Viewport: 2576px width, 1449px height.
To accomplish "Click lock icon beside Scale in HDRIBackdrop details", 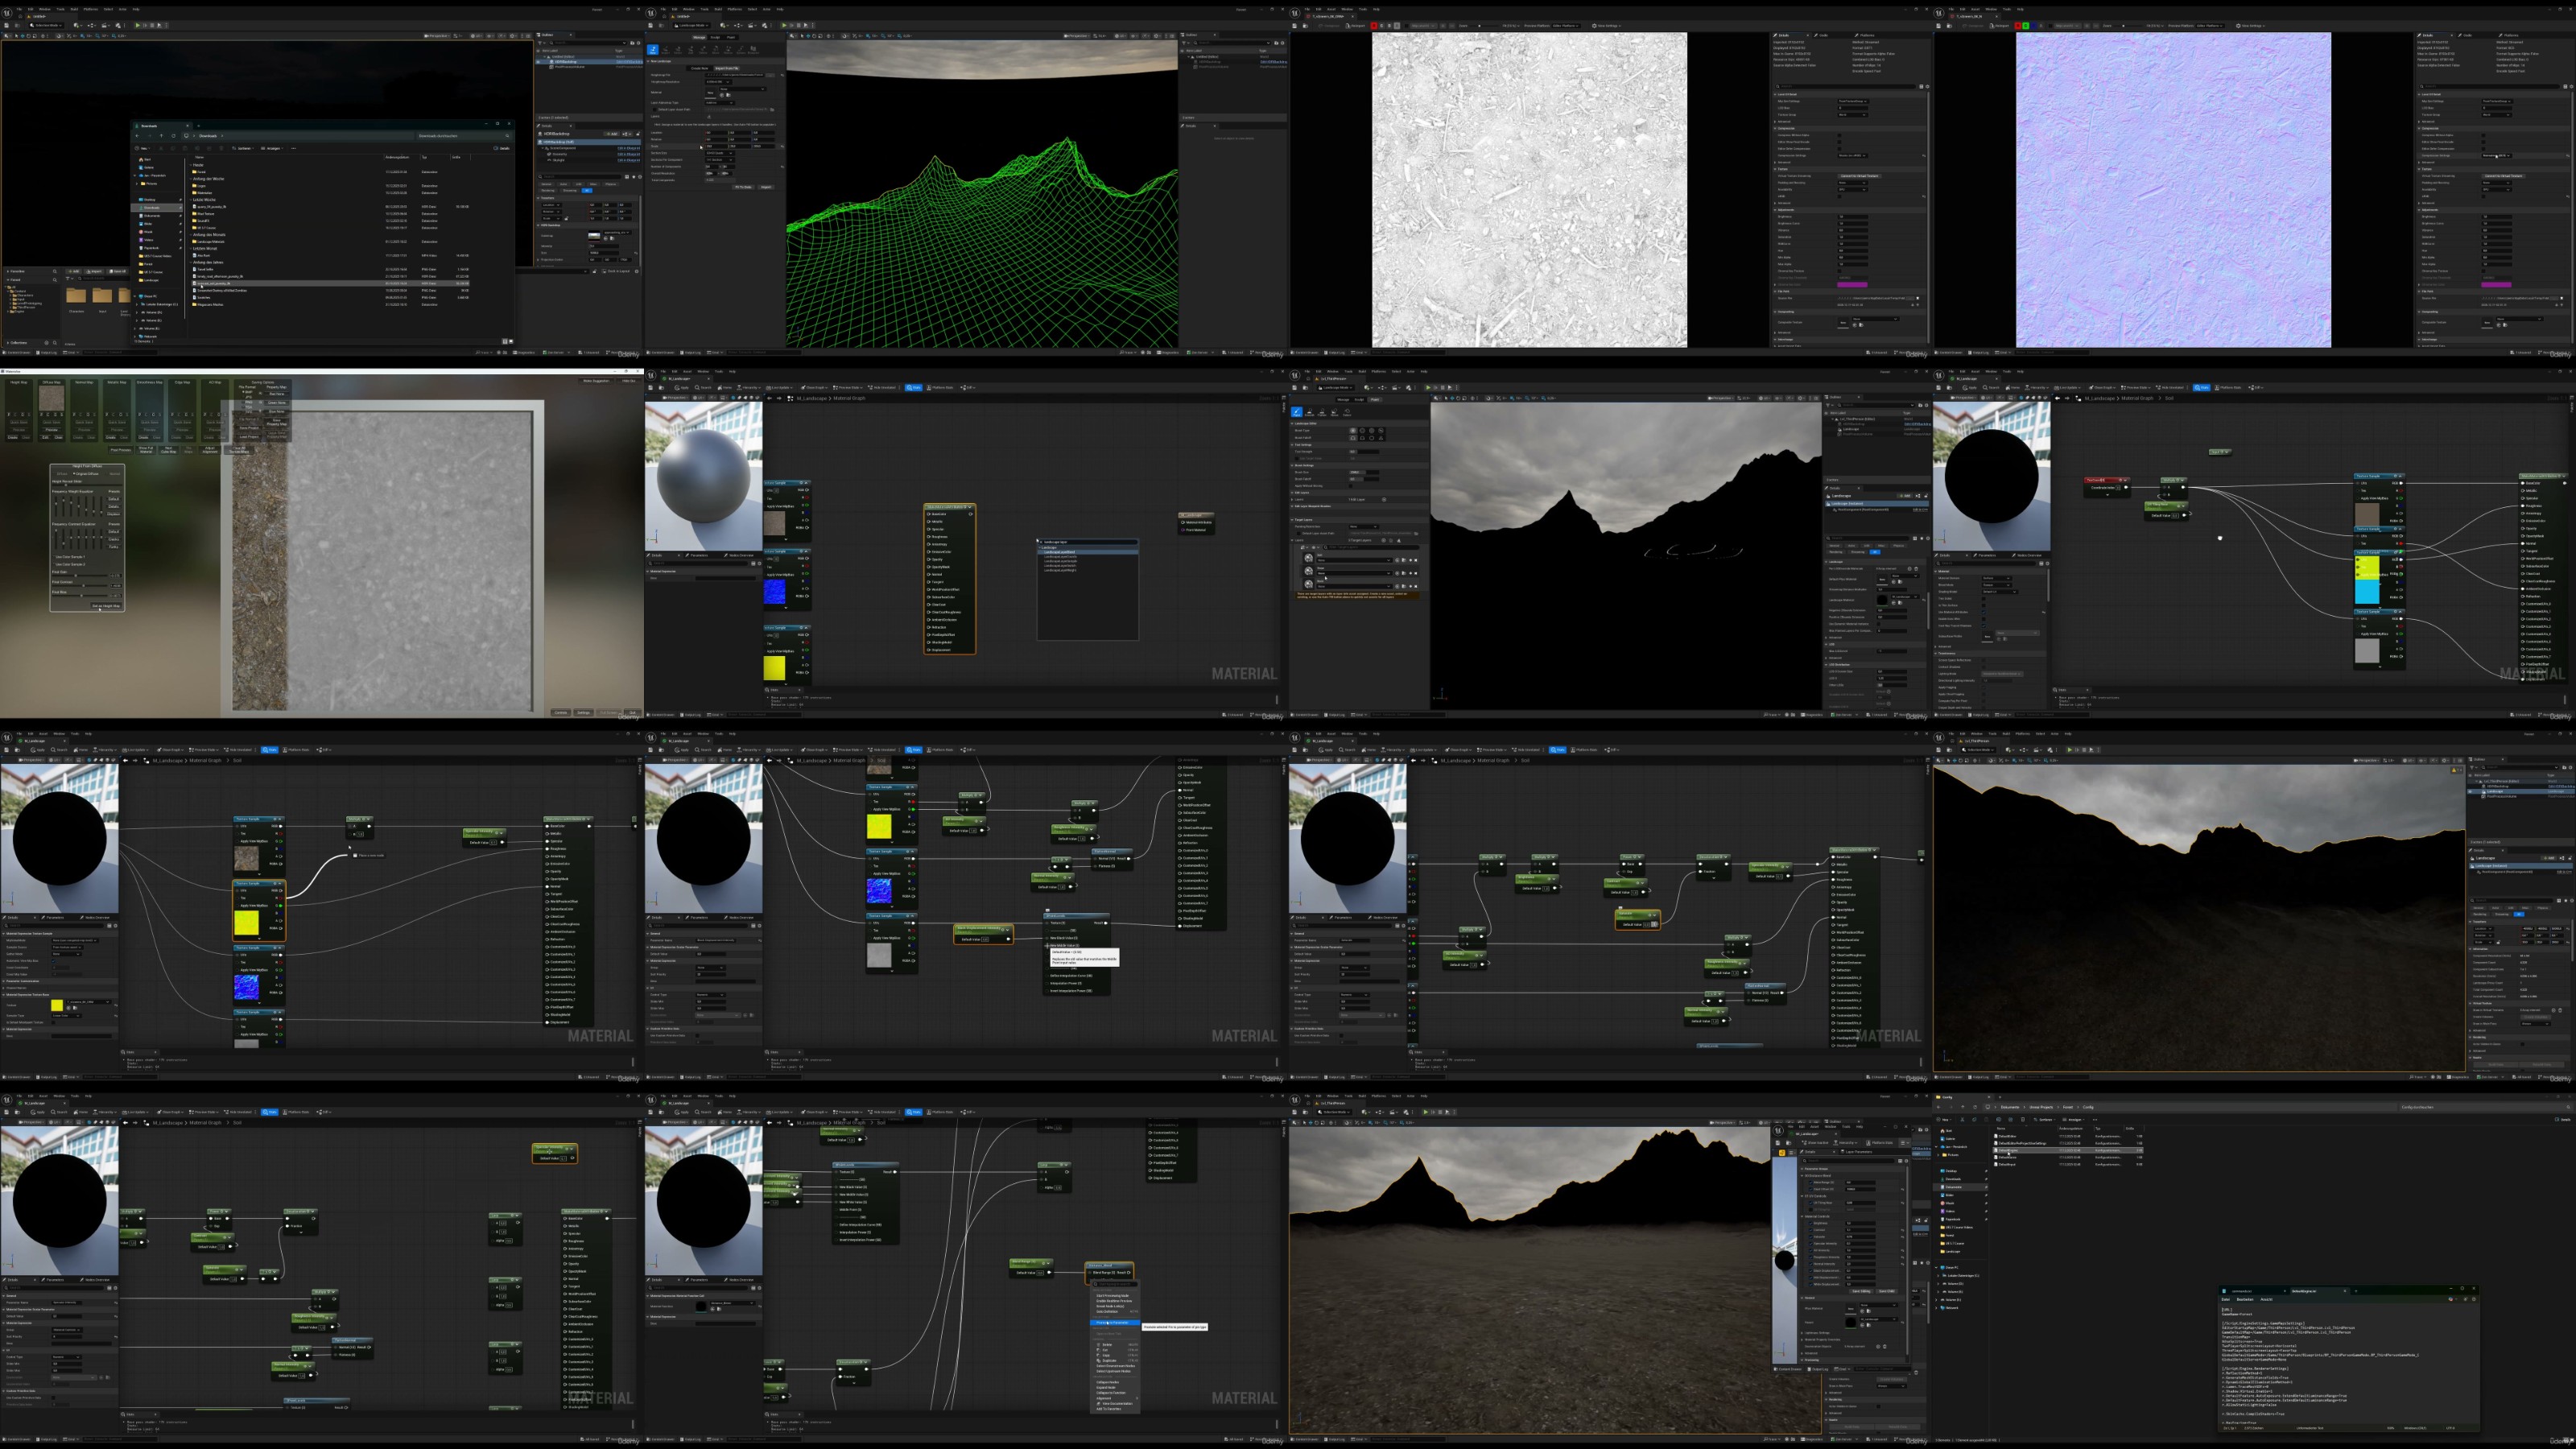I will [567, 219].
